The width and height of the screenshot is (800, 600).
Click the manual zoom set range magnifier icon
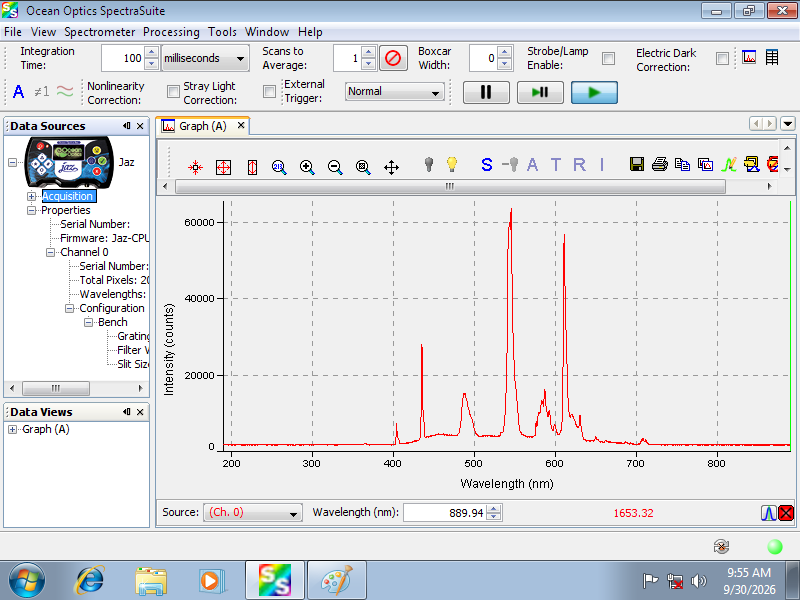[279, 167]
